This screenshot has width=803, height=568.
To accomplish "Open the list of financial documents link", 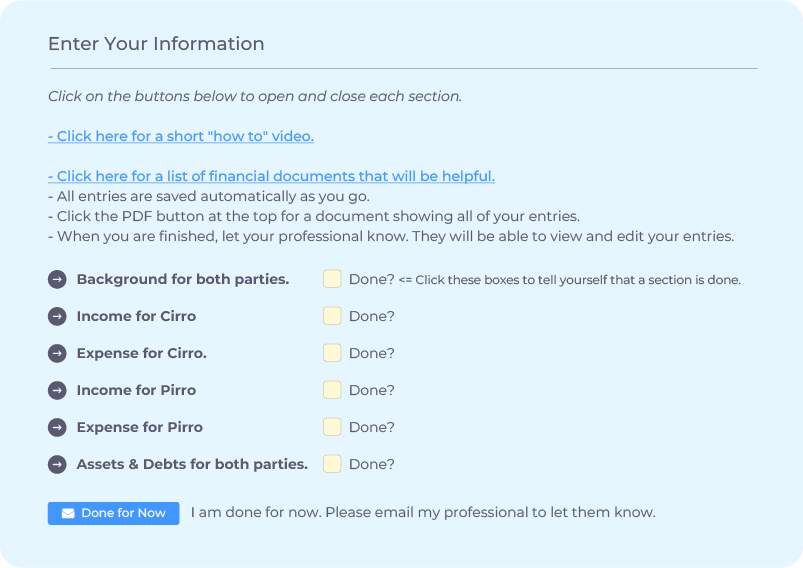I will 271,176.
